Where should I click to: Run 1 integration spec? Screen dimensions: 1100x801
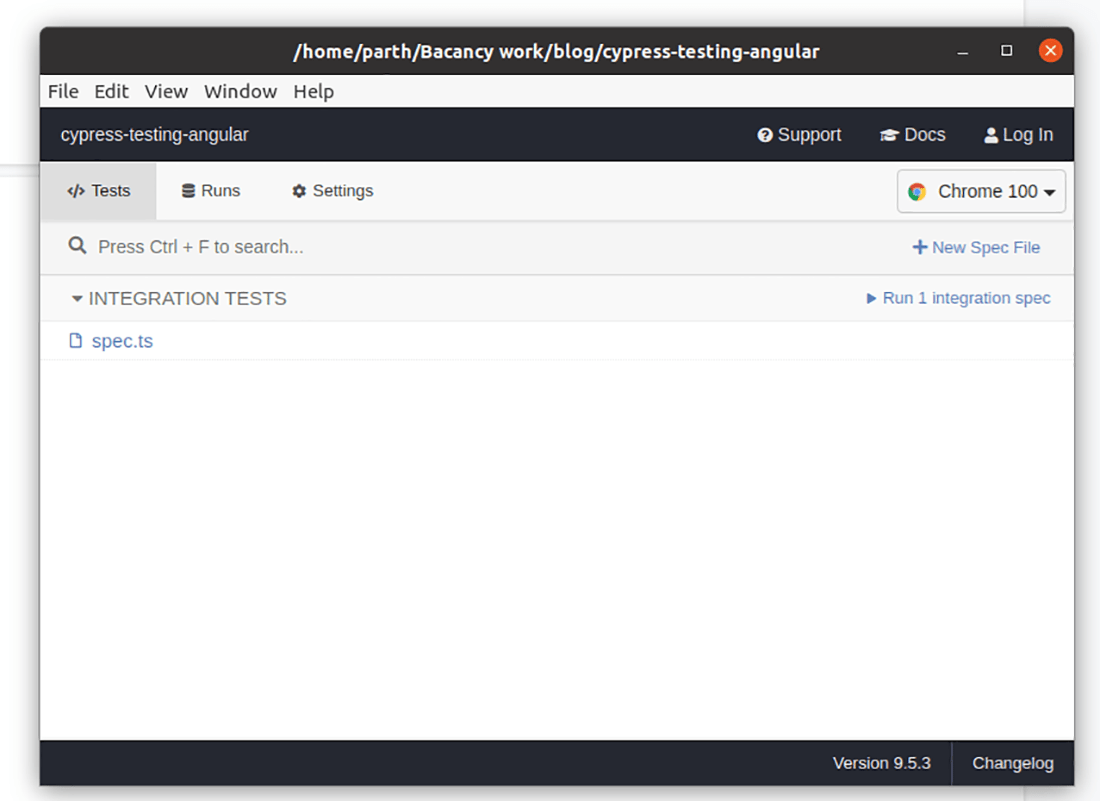tap(958, 298)
